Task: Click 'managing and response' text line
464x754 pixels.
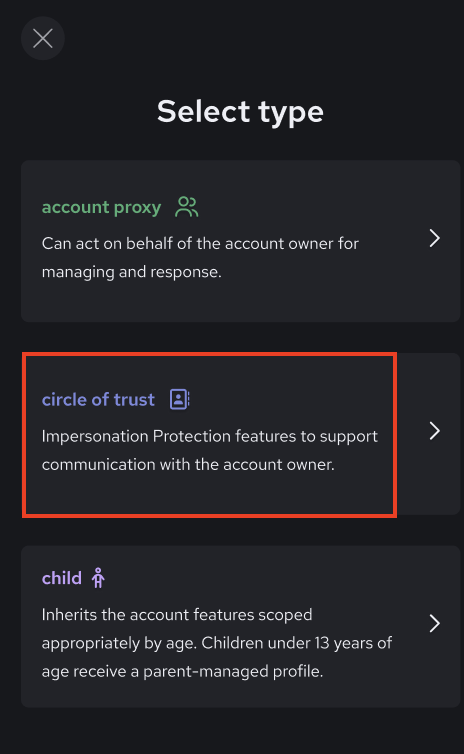Action: click(132, 272)
